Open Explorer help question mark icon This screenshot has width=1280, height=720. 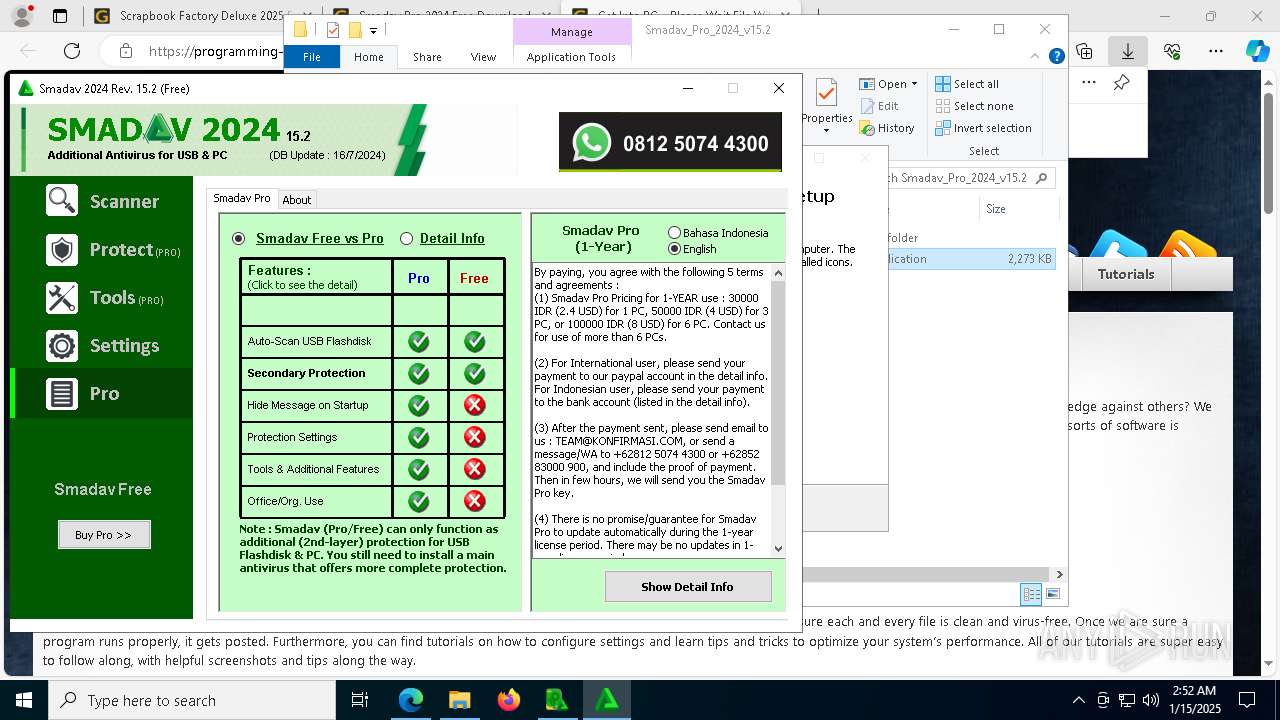(1056, 57)
